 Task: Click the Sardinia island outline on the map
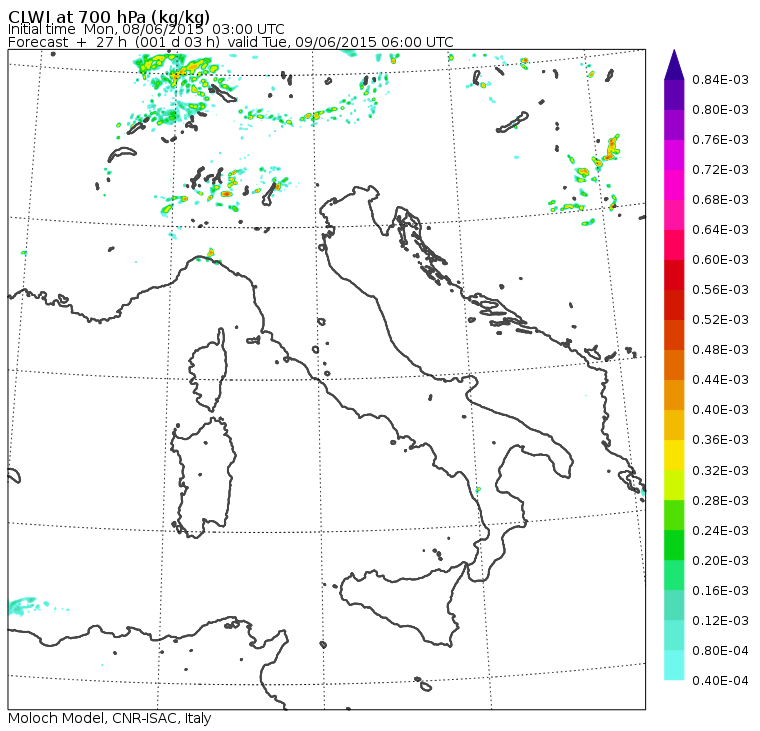(x=203, y=477)
